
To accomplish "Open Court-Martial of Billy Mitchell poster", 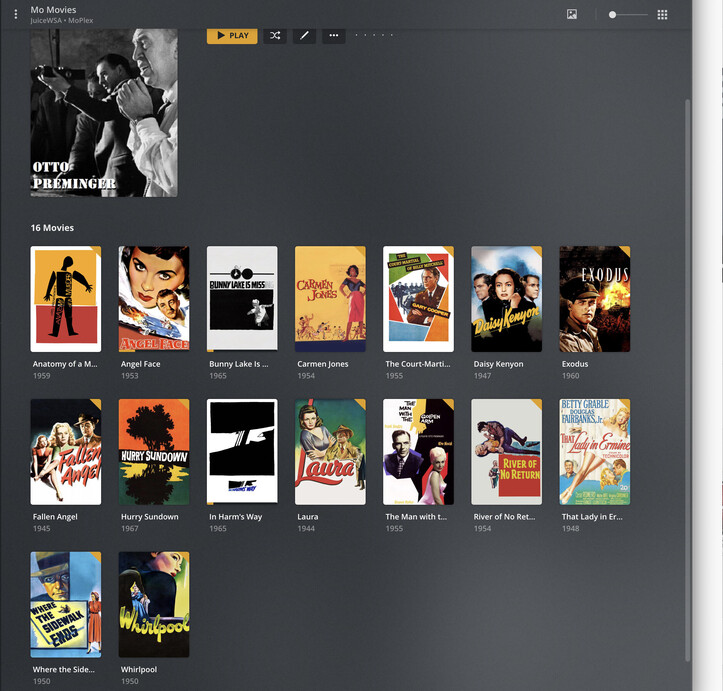I will point(418,299).
